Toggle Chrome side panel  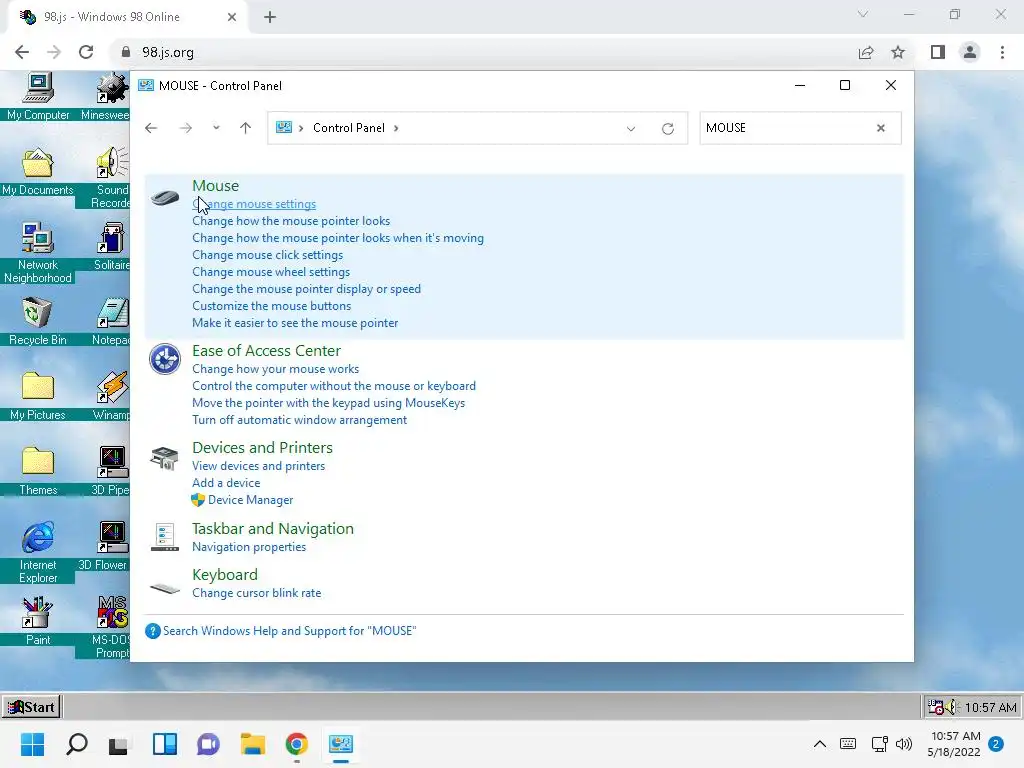tap(938, 52)
